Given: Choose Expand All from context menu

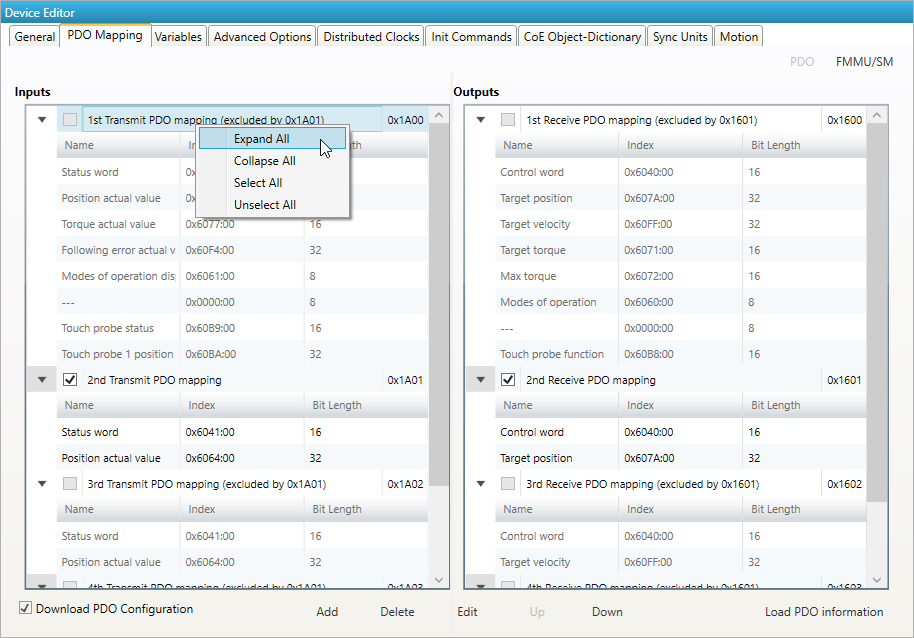Looking at the screenshot, I should tap(262, 139).
